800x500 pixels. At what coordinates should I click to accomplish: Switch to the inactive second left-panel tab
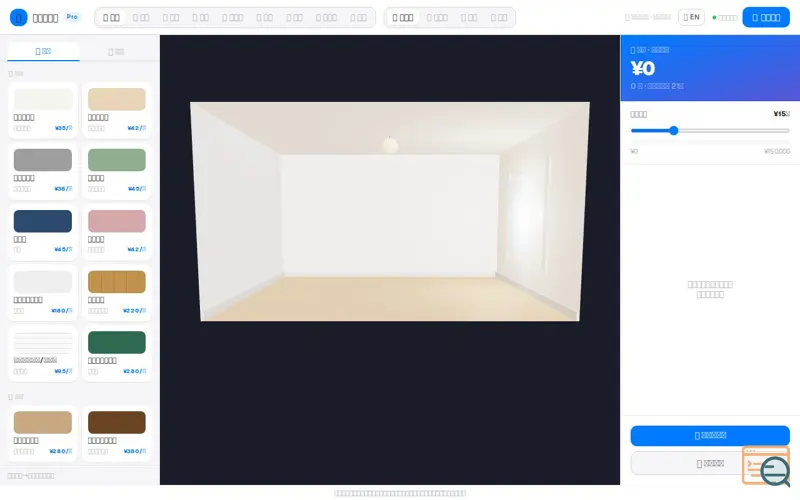(x=116, y=52)
